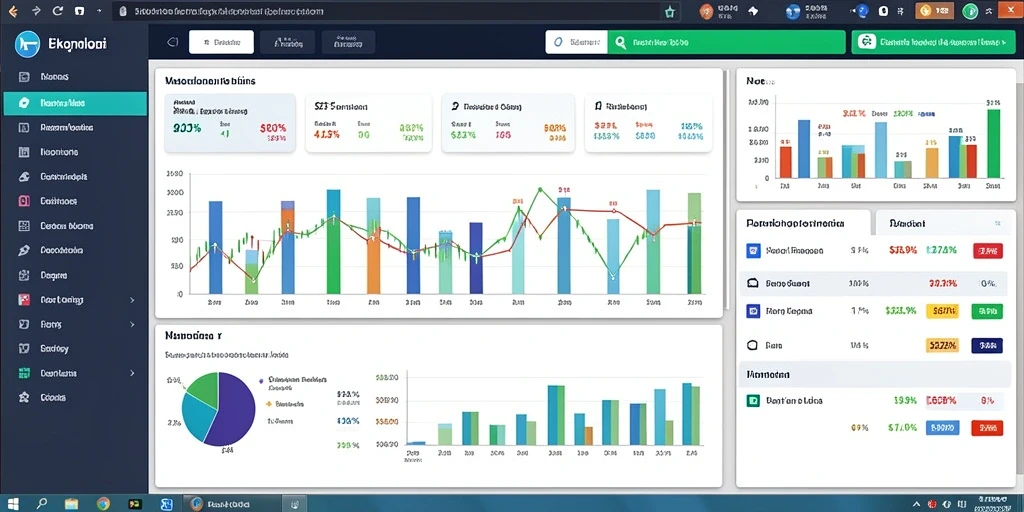
Task: Tick the empty square box in fourth list row
Action: point(752,345)
